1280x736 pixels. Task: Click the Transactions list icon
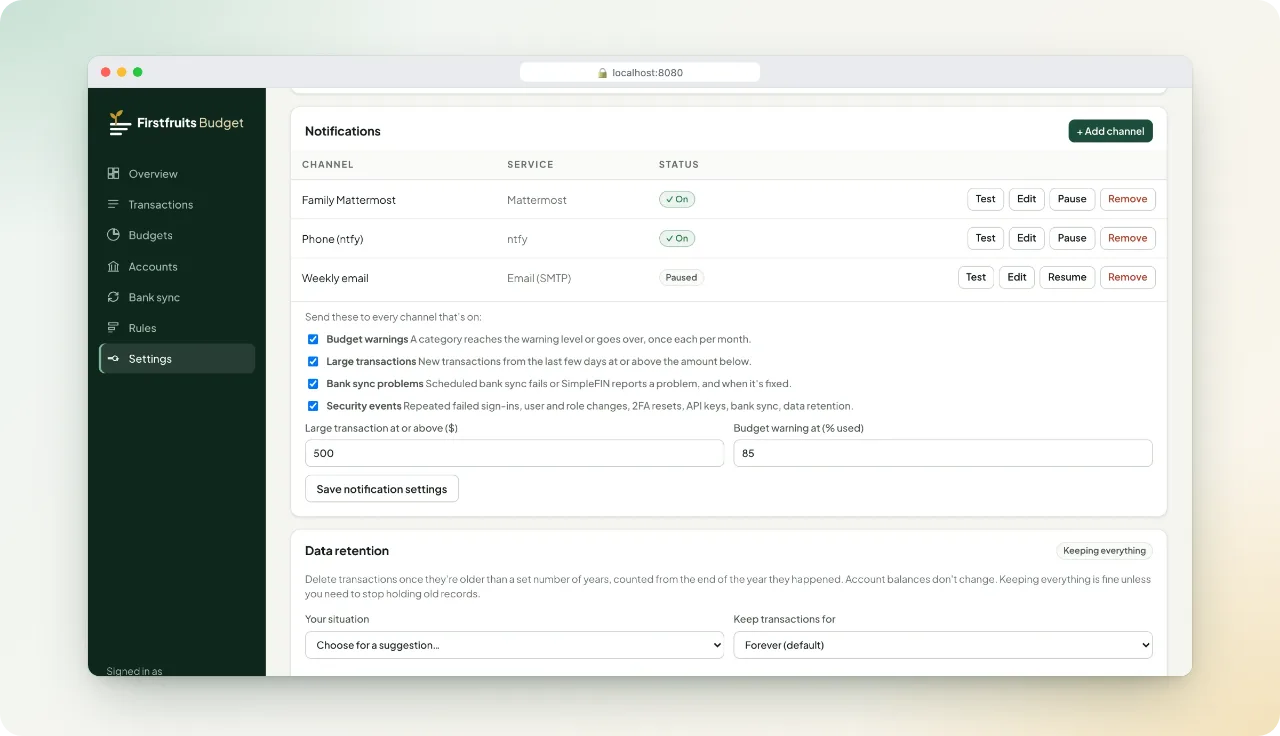(113, 204)
